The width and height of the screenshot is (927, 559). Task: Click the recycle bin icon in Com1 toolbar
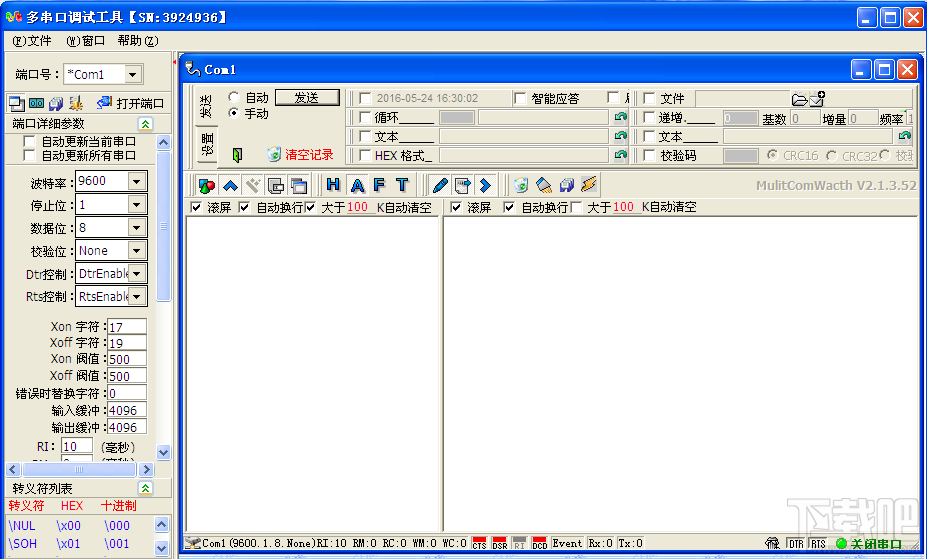(x=521, y=185)
